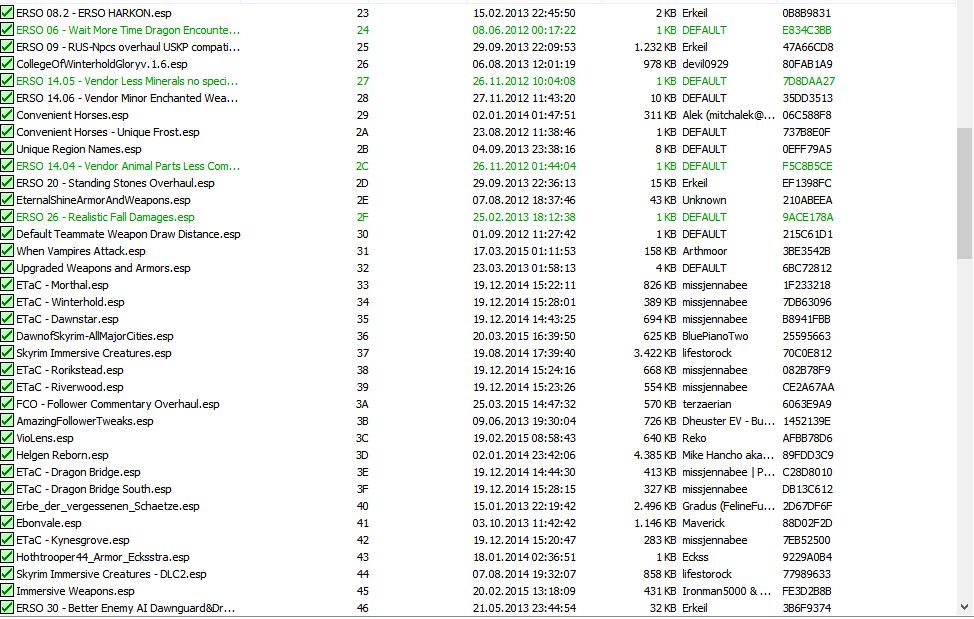Click CRC value 7D8DAA27
Viewport: 974px width, 619px height.
point(808,81)
